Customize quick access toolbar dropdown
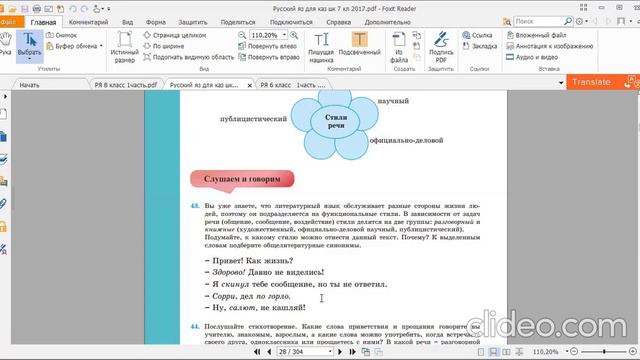 click(x=109, y=9)
